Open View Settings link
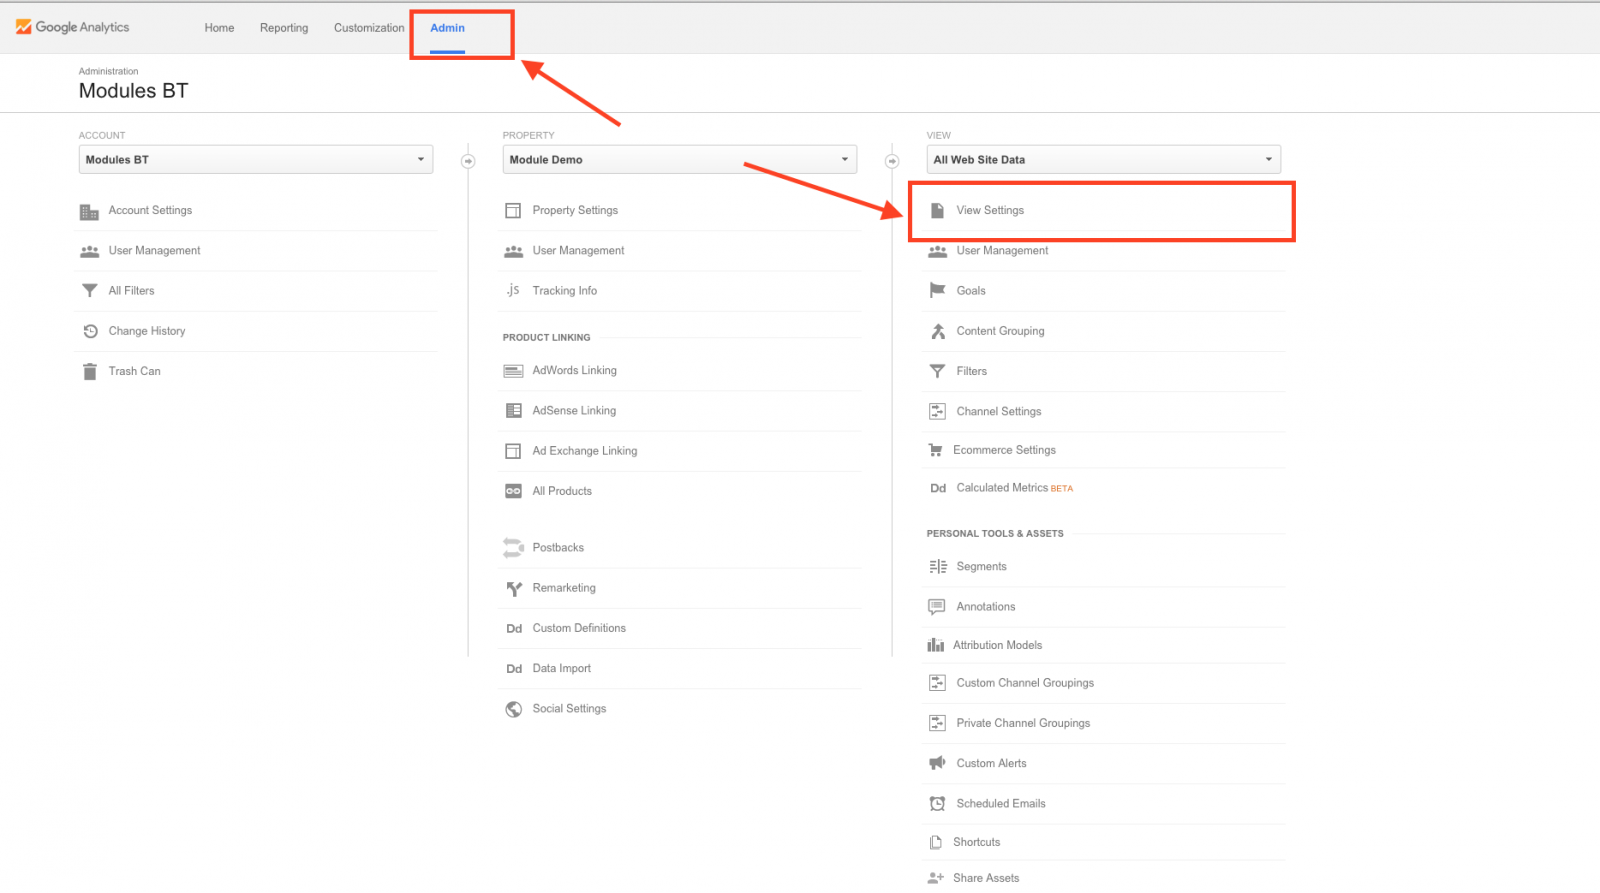1600x893 pixels. (990, 210)
